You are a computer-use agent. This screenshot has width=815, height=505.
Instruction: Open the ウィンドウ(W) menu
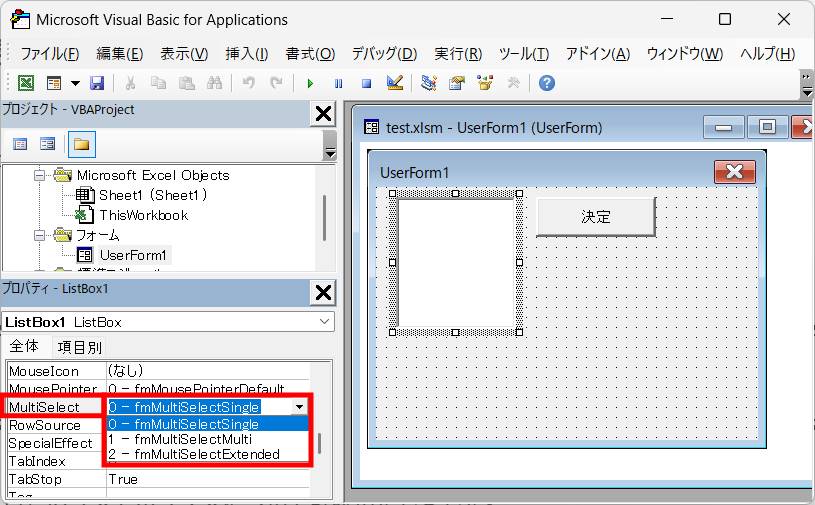pos(685,54)
